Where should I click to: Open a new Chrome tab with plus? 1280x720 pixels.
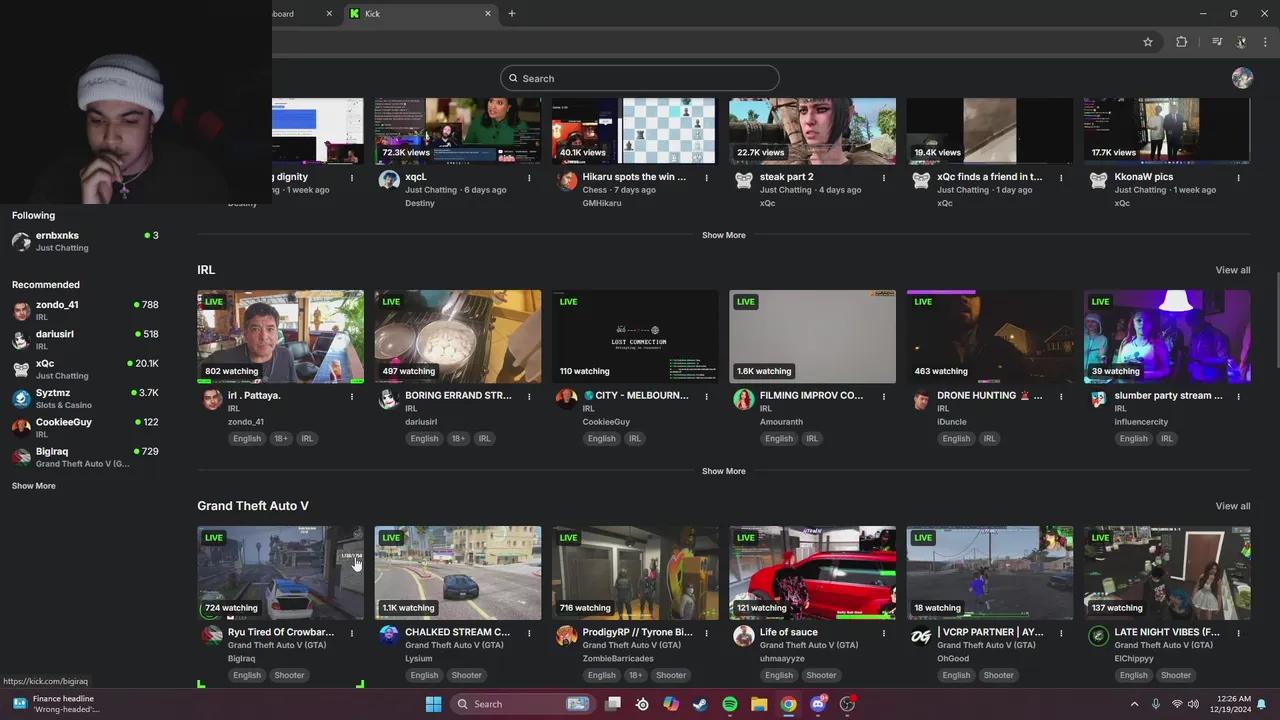(x=511, y=13)
